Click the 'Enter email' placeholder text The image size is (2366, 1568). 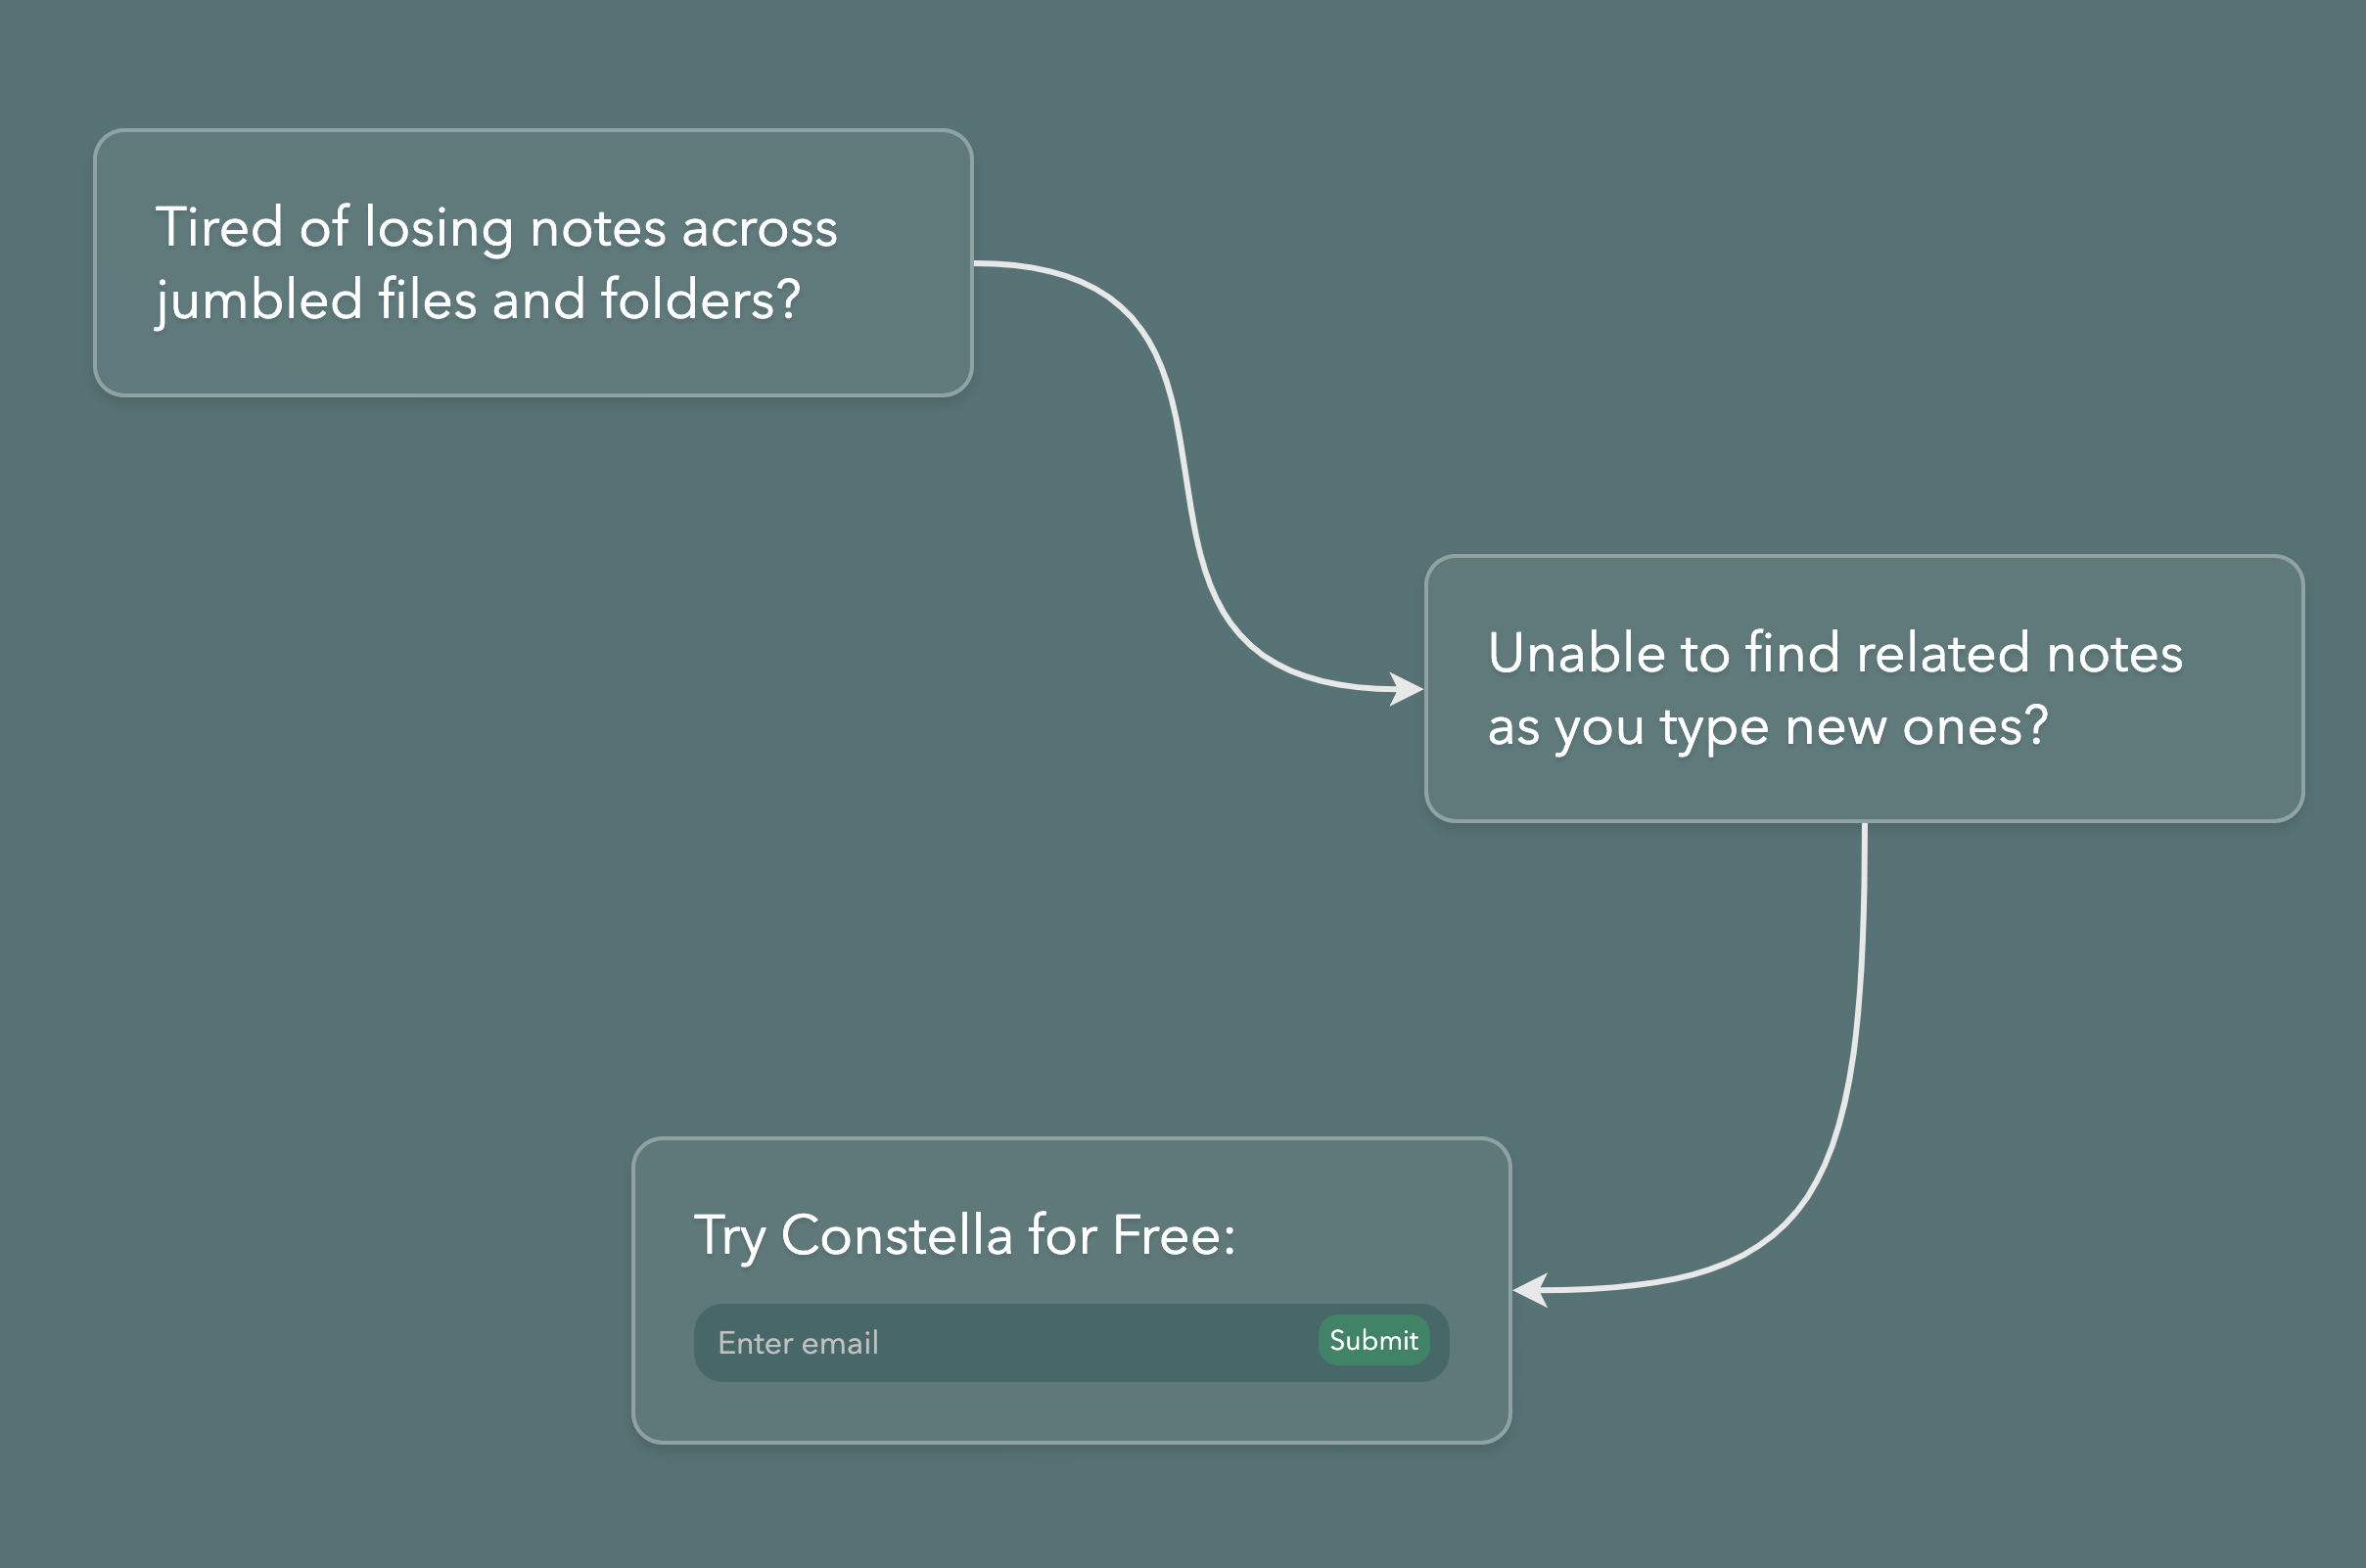pos(798,1343)
